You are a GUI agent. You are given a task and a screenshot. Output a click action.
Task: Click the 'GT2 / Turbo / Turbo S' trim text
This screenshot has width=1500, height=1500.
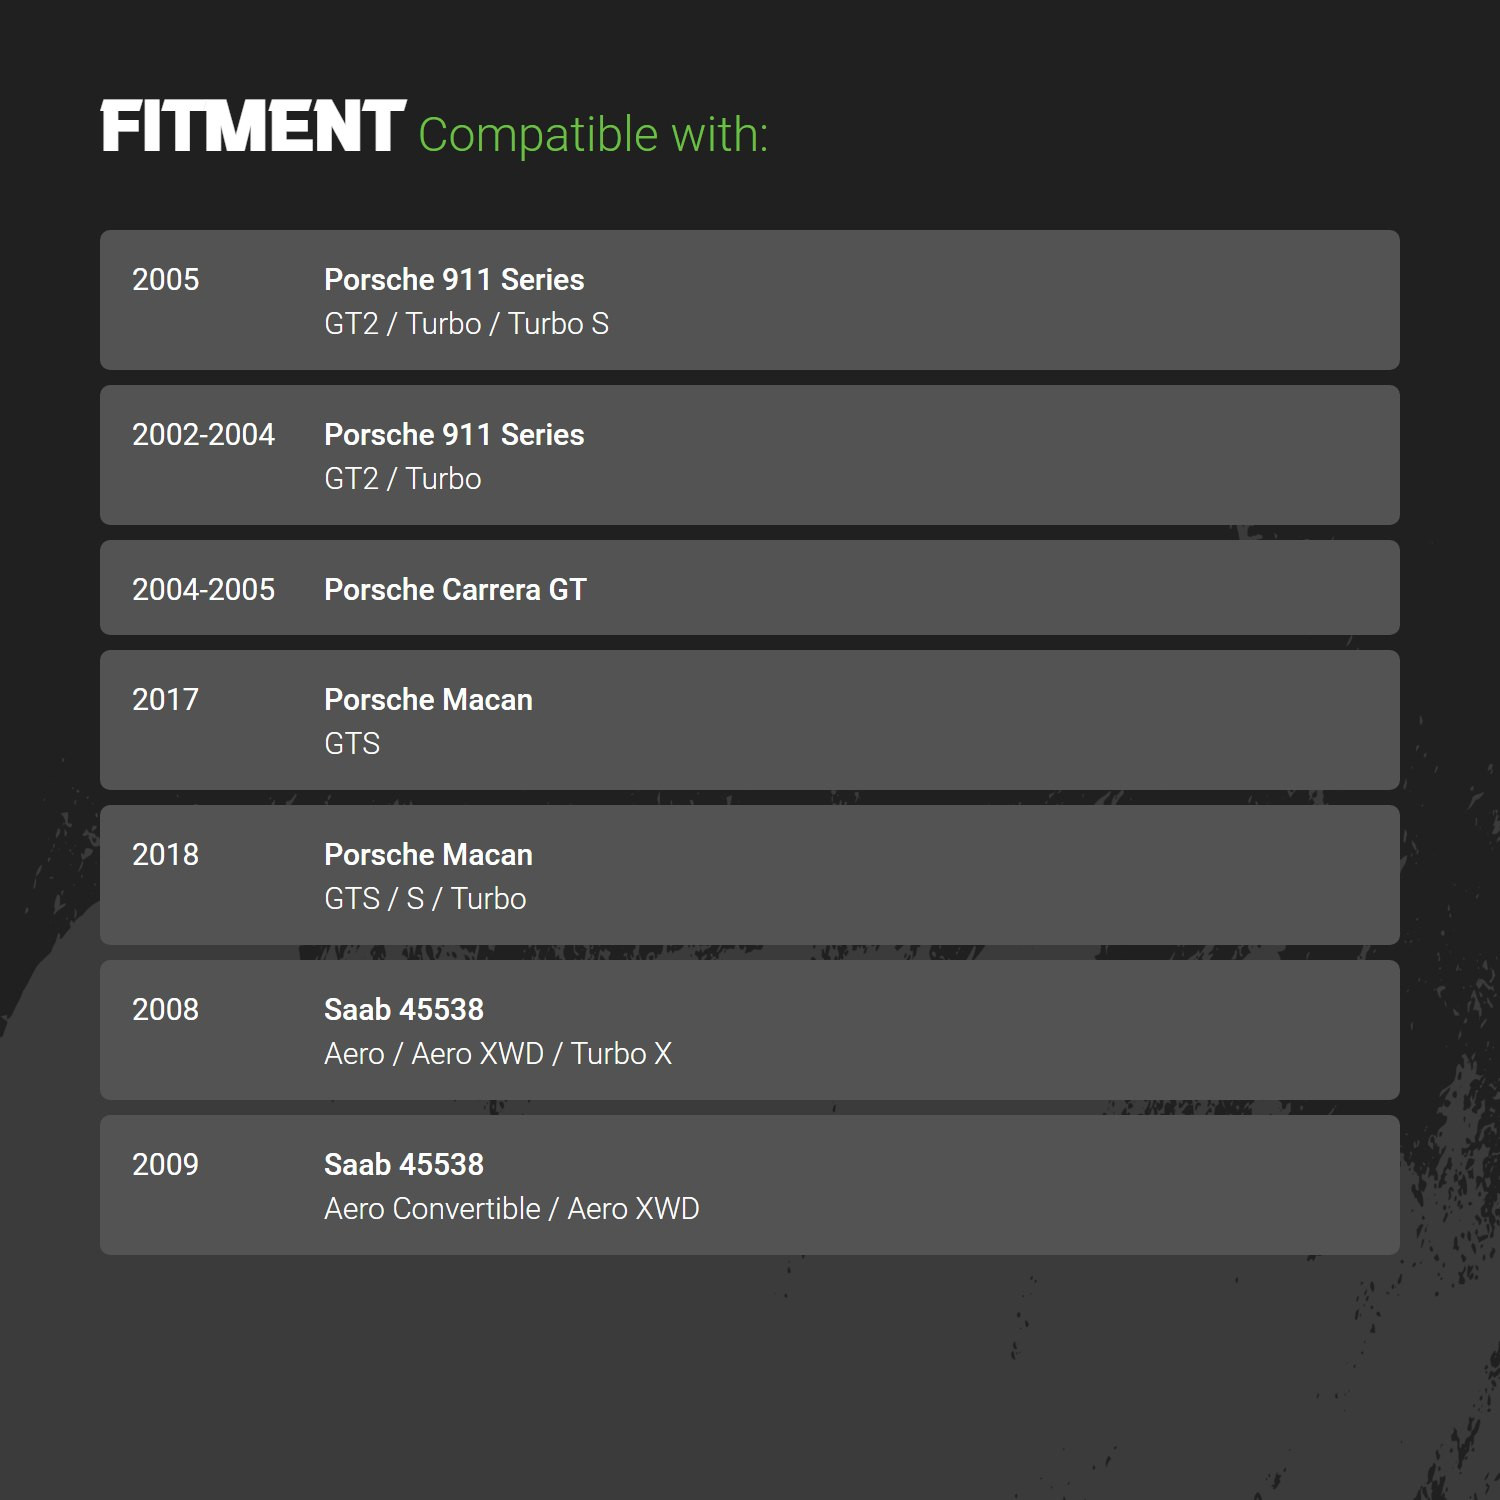point(466,324)
